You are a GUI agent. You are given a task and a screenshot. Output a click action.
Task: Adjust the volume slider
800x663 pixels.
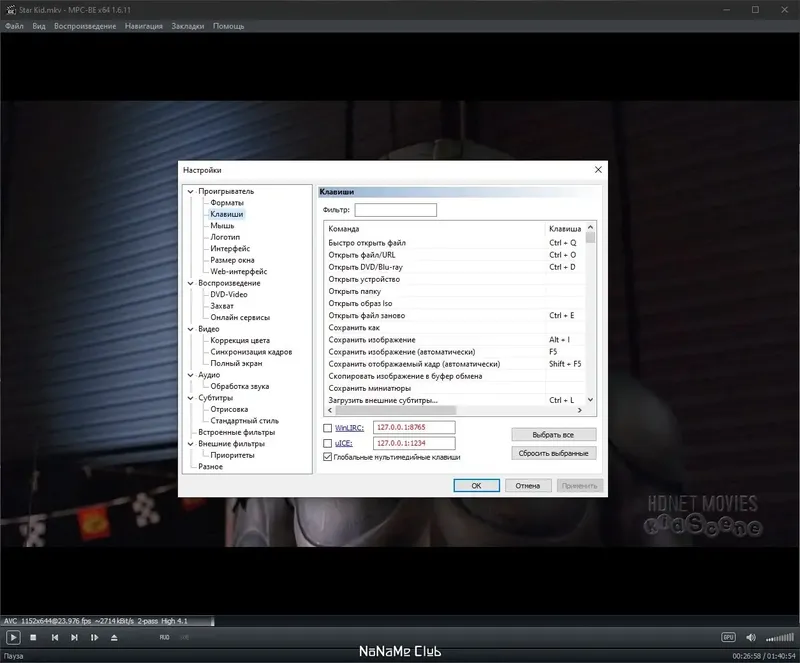780,637
